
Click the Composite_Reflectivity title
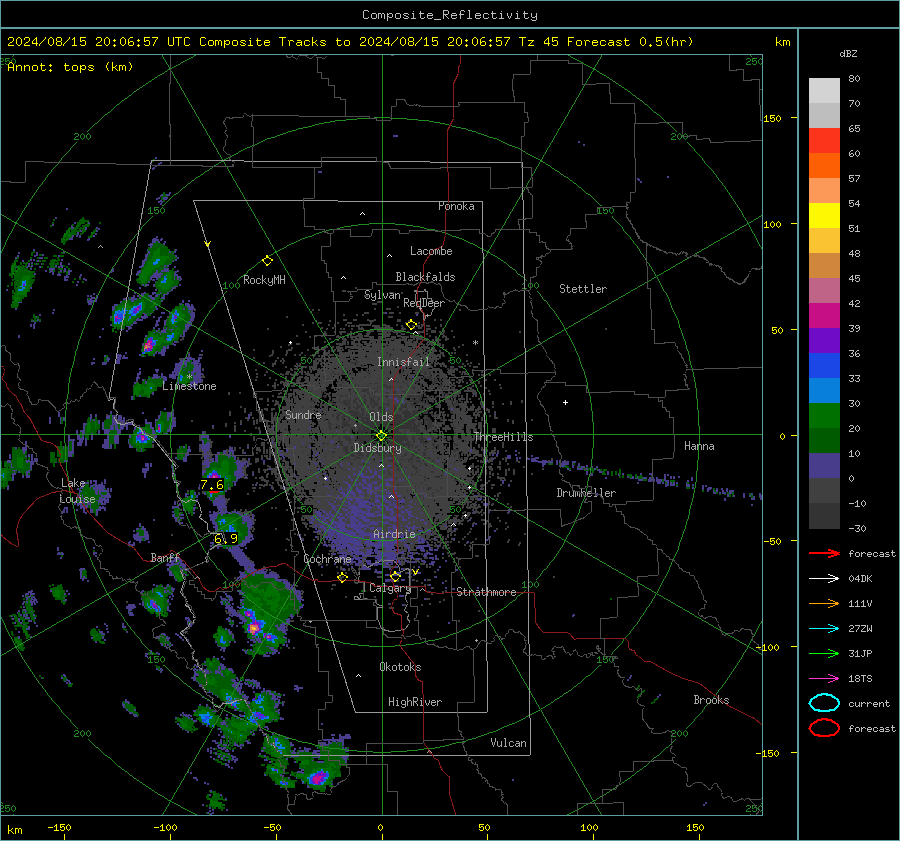tap(450, 15)
